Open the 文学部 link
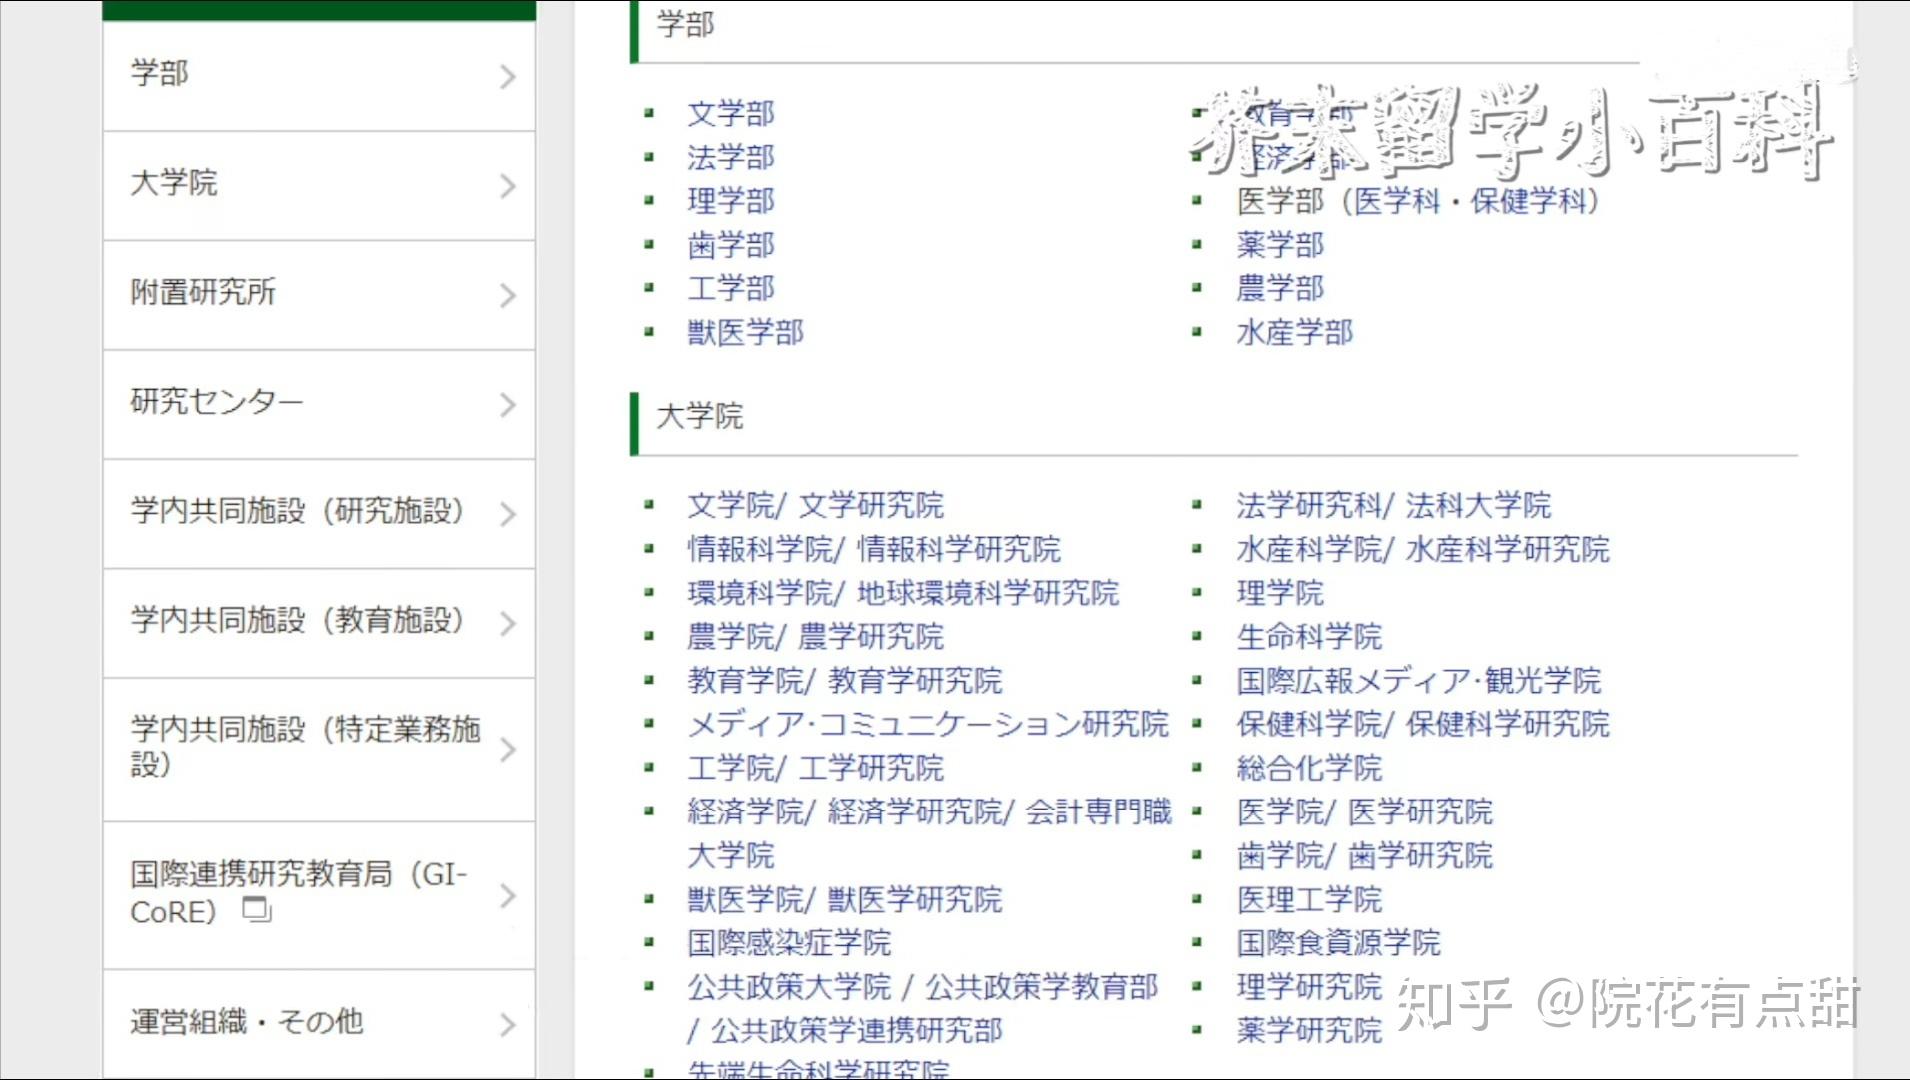The width and height of the screenshot is (1910, 1080). coord(731,113)
